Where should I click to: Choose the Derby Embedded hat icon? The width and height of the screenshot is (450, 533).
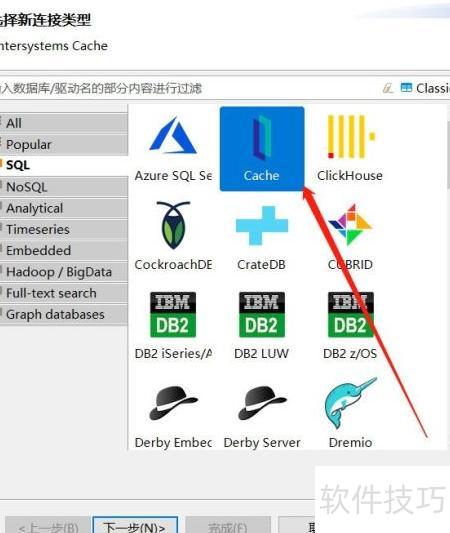point(173,403)
